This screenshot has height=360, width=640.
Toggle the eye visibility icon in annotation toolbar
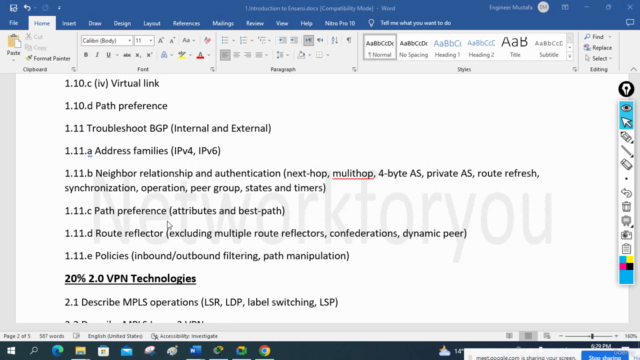coord(626,108)
